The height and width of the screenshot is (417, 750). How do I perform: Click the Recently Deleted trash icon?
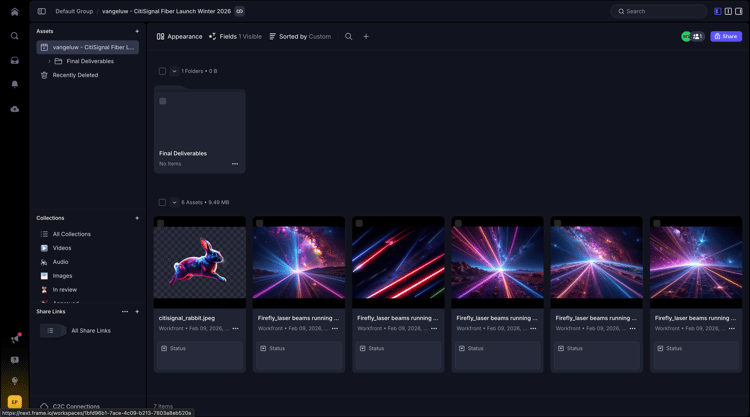tap(44, 75)
